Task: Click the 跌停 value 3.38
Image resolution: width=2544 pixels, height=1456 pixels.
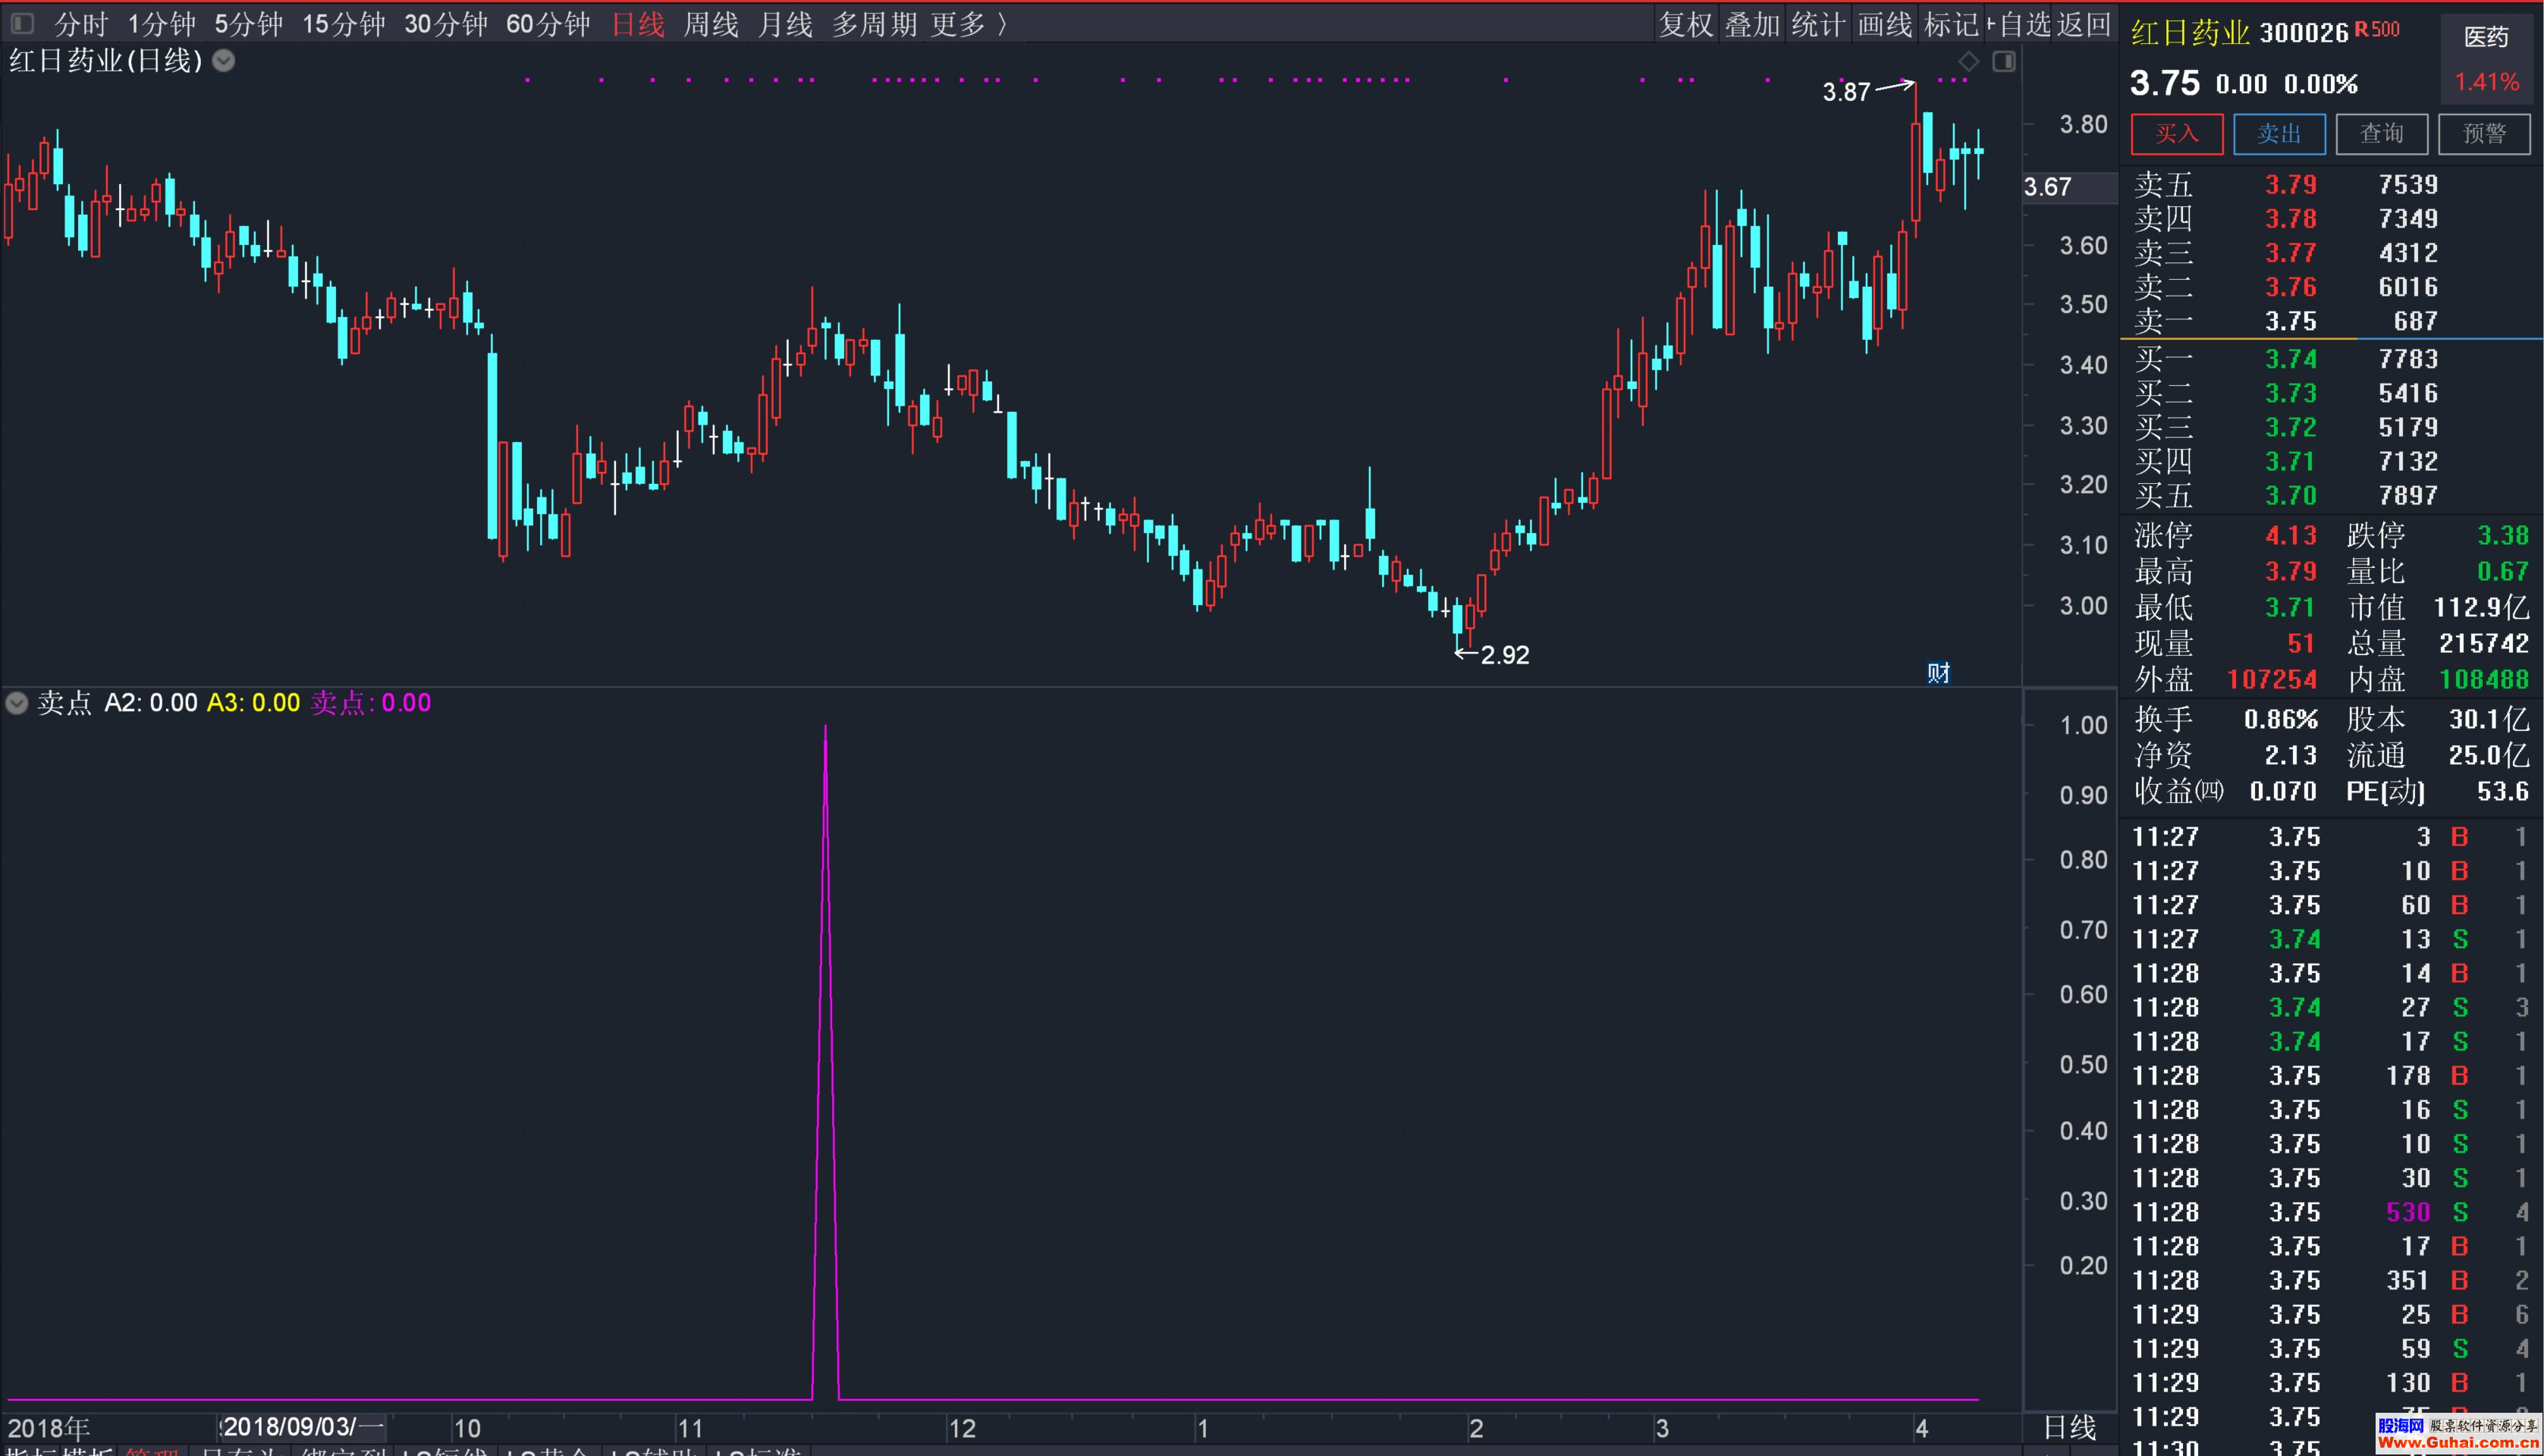Action: [2503, 535]
